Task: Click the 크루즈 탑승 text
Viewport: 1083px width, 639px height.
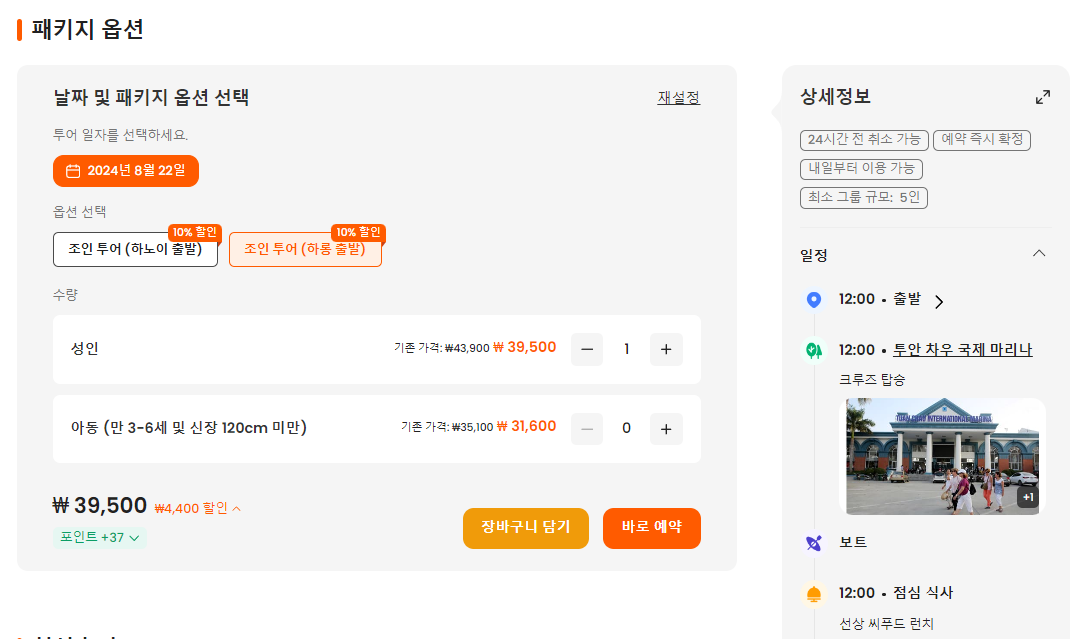Action: (872, 380)
